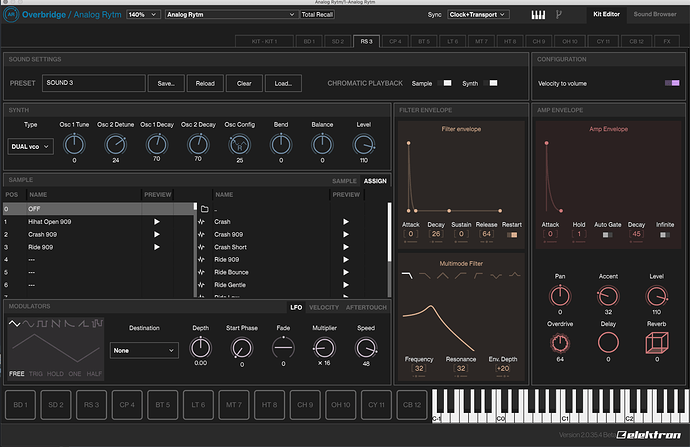Open the Clock+Transport sync dropdown

[479, 15]
